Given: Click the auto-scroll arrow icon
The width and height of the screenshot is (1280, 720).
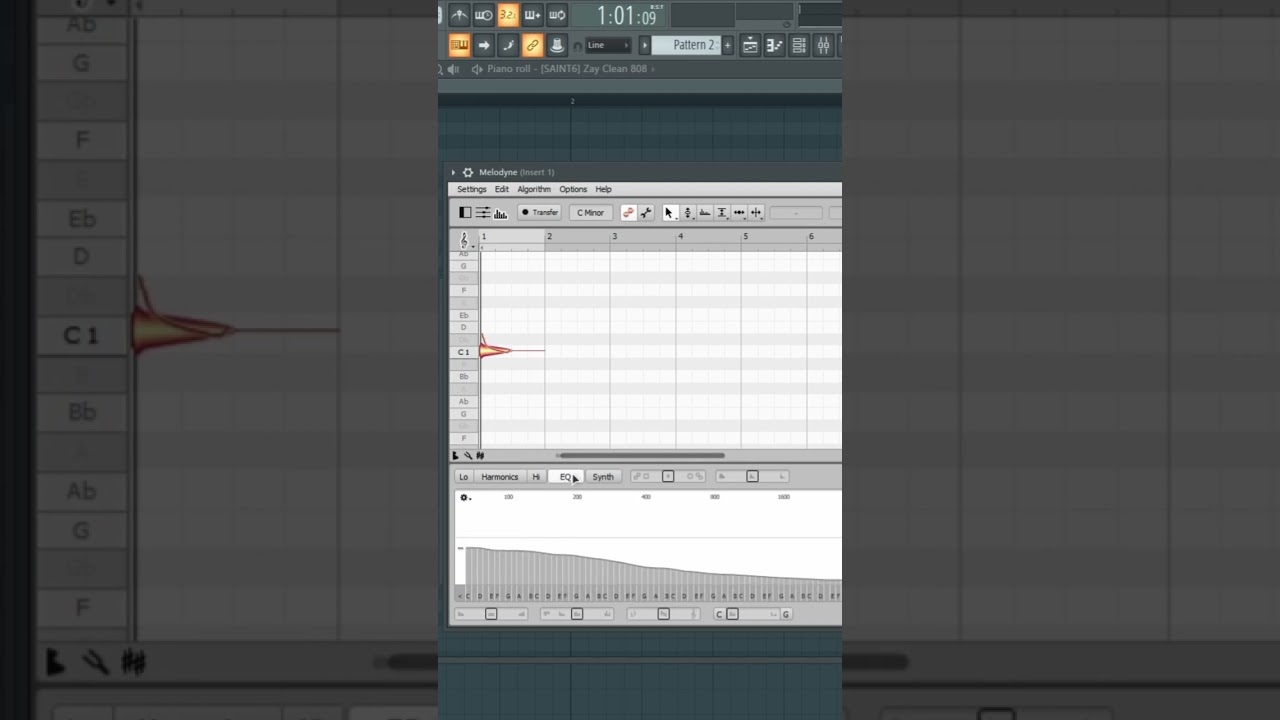Looking at the screenshot, I should pyautogui.click(x=483, y=45).
